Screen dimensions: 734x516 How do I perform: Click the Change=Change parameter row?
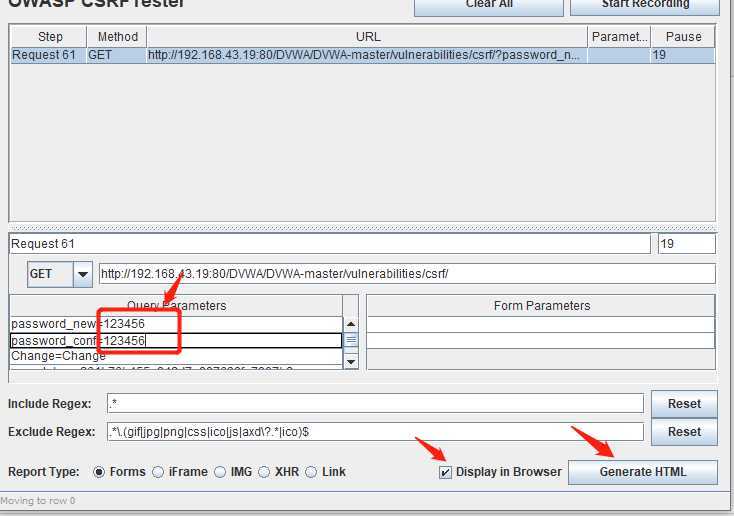[x=176, y=356]
